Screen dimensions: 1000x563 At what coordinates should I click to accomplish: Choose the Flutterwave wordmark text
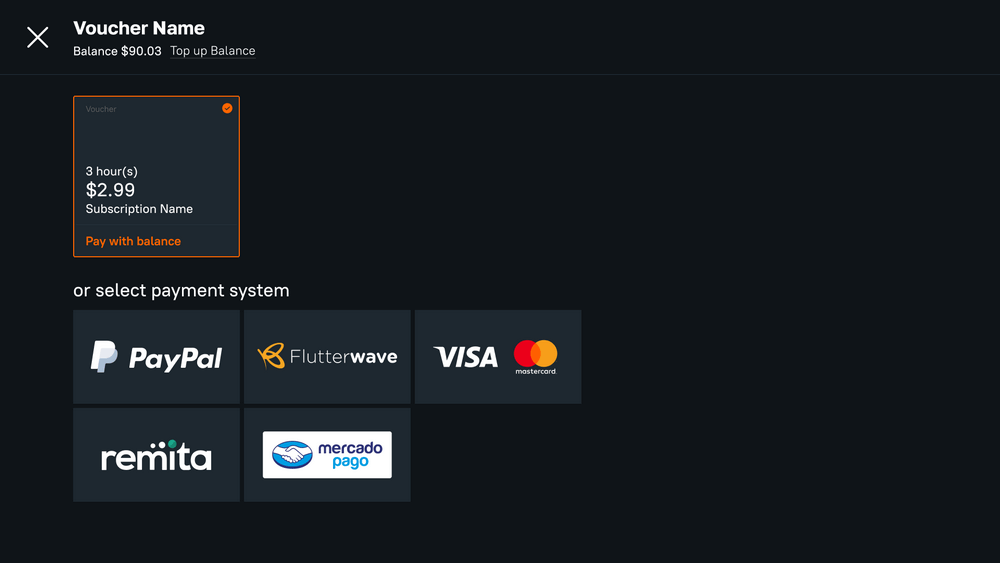pyautogui.click(x=343, y=357)
